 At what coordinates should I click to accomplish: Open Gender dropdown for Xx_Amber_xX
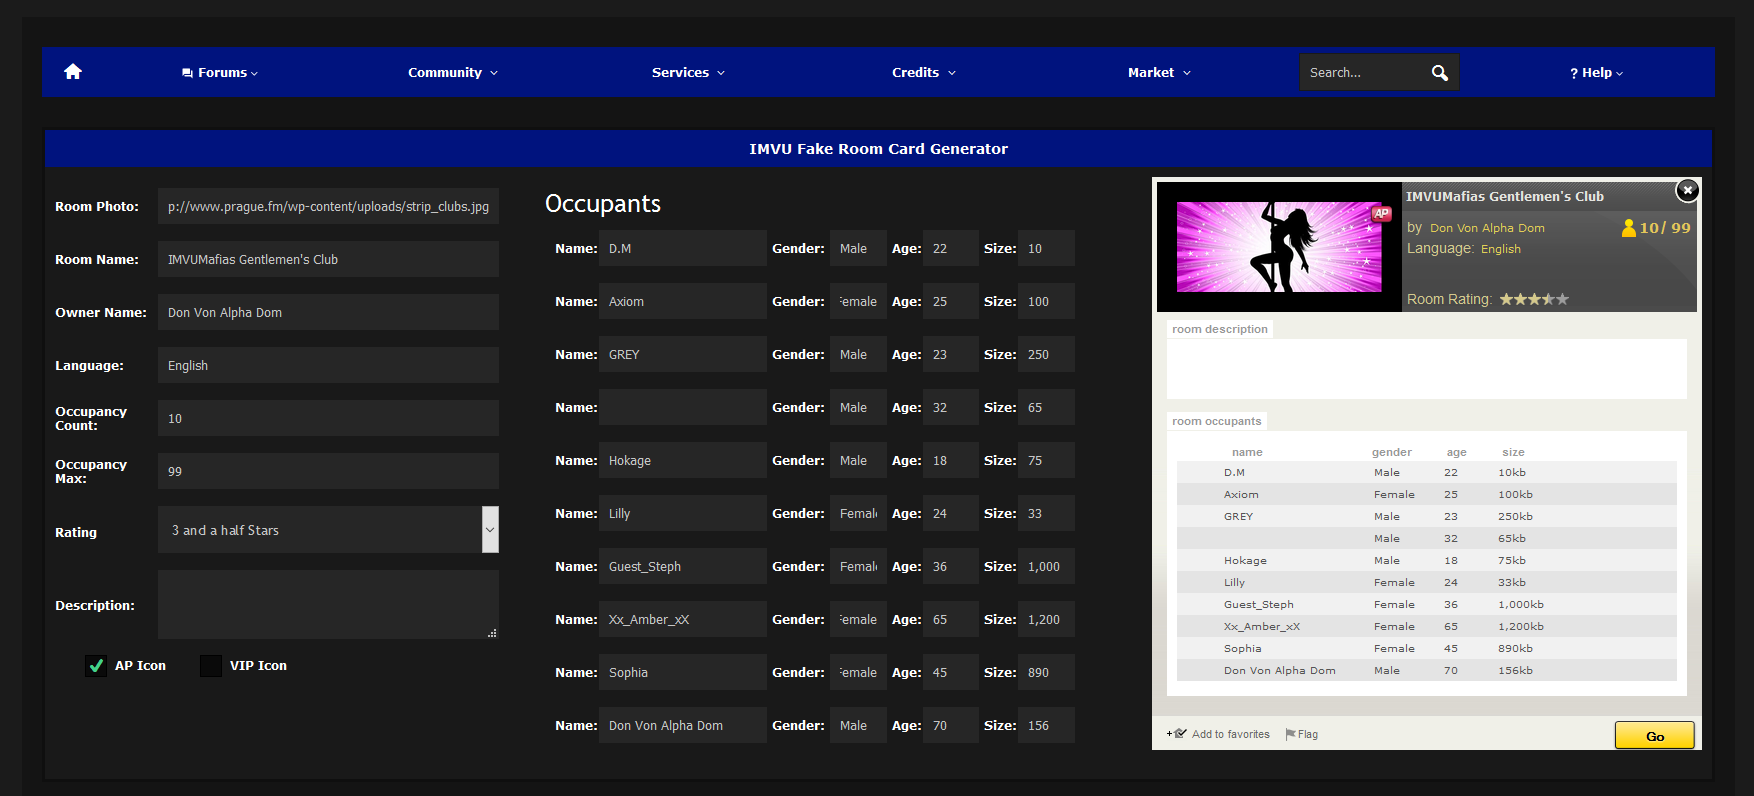coord(858,620)
